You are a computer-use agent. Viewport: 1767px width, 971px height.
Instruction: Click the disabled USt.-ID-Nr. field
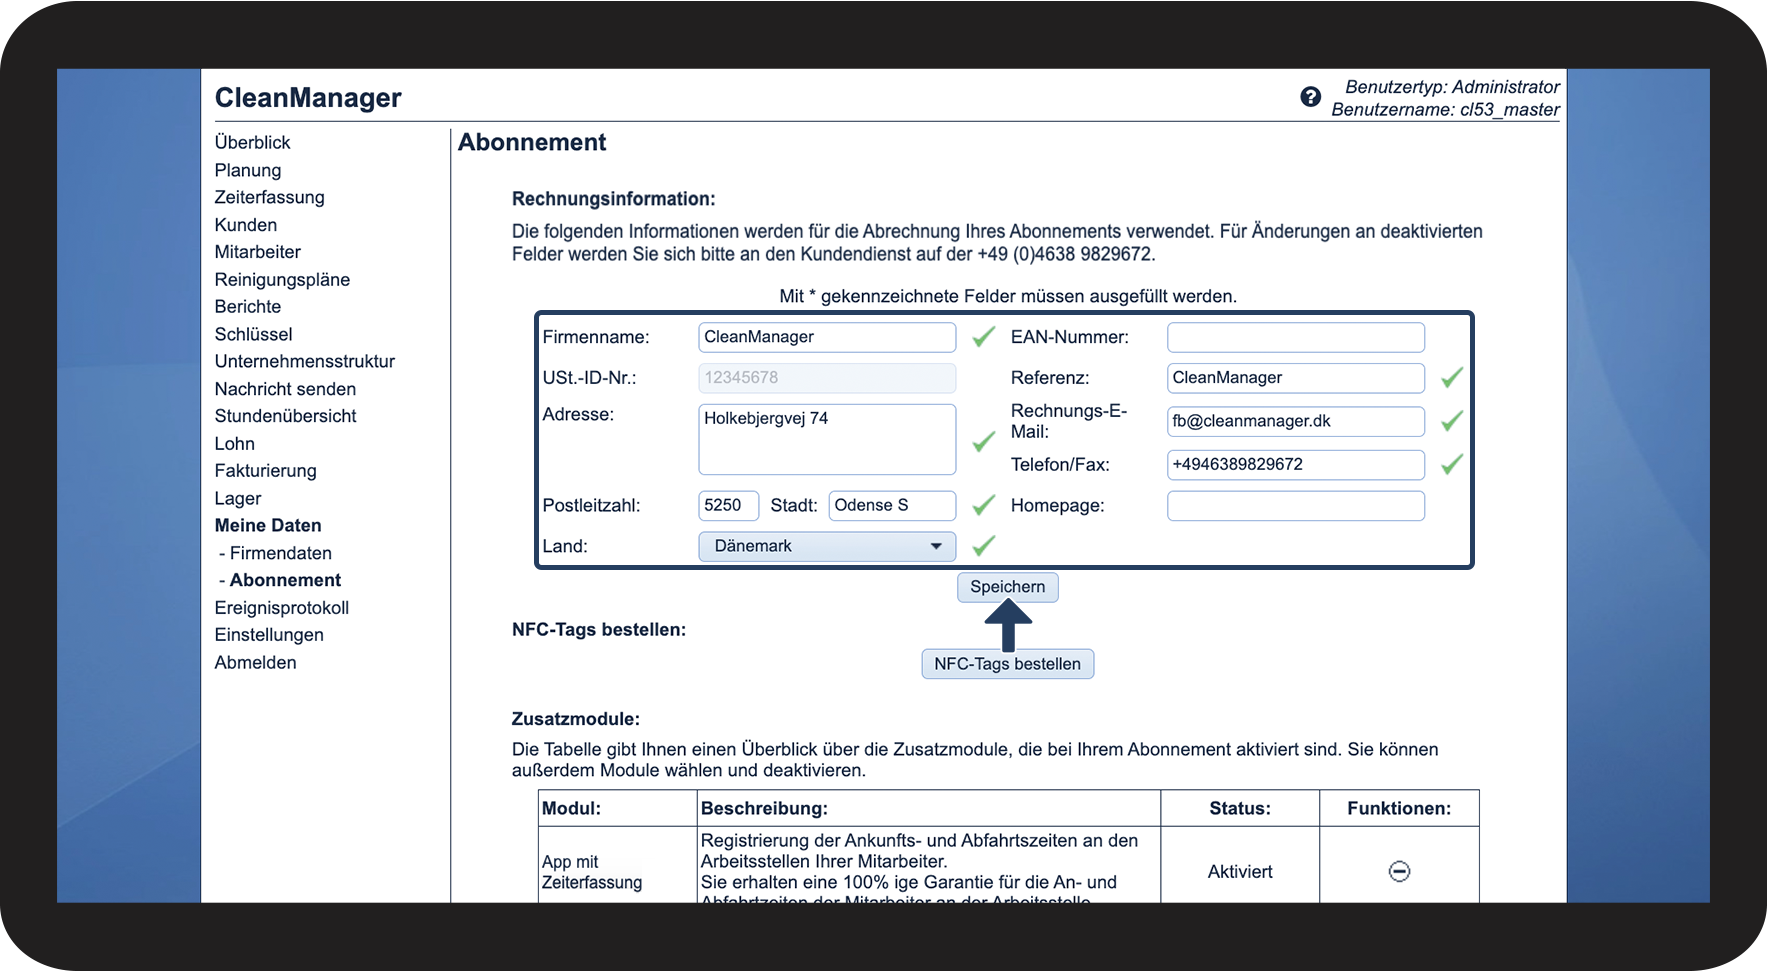pyautogui.click(x=827, y=378)
